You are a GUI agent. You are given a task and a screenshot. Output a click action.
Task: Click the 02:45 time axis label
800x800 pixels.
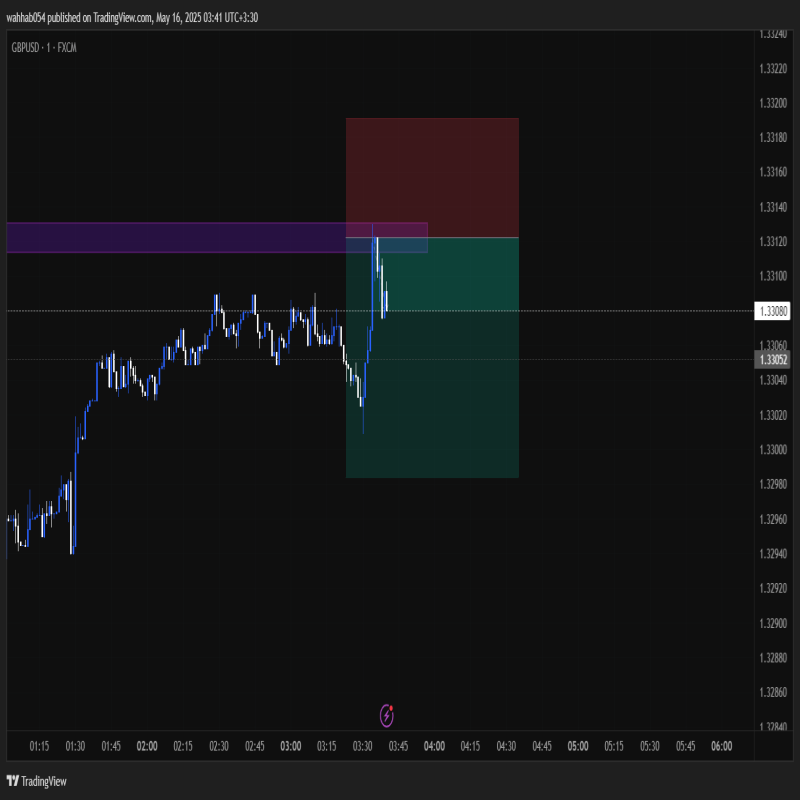[255, 746]
